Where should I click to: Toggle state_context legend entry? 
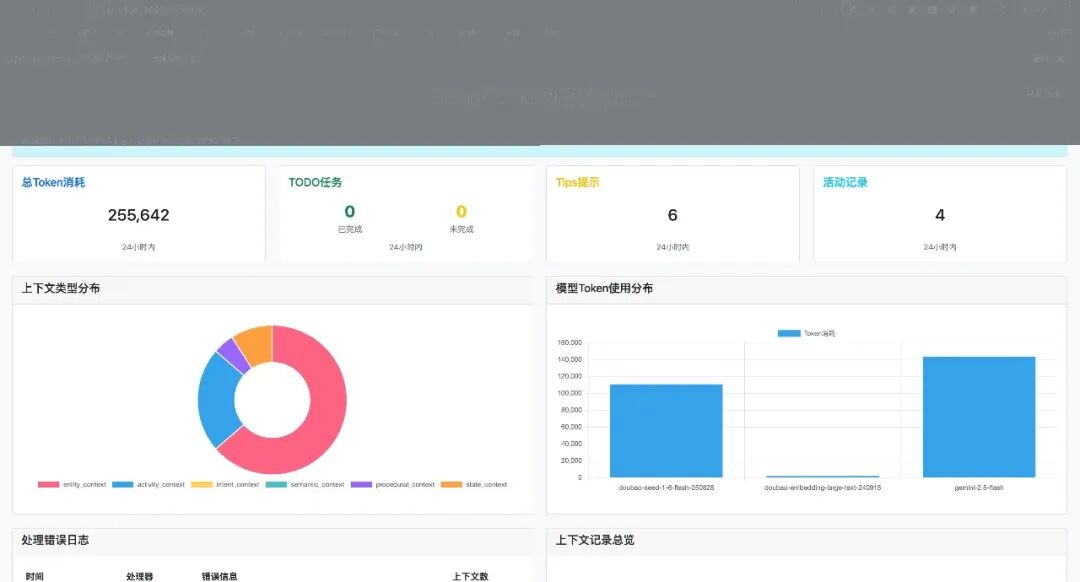coord(474,485)
